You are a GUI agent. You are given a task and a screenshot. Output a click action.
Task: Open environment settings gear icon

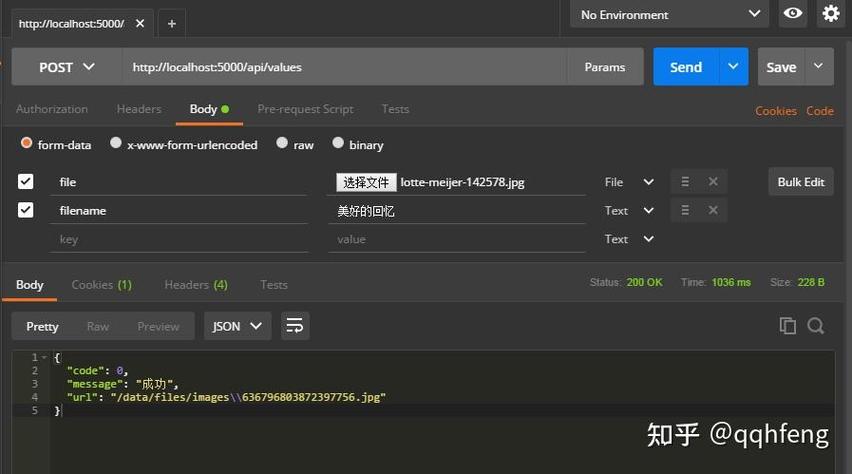tap(831, 14)
